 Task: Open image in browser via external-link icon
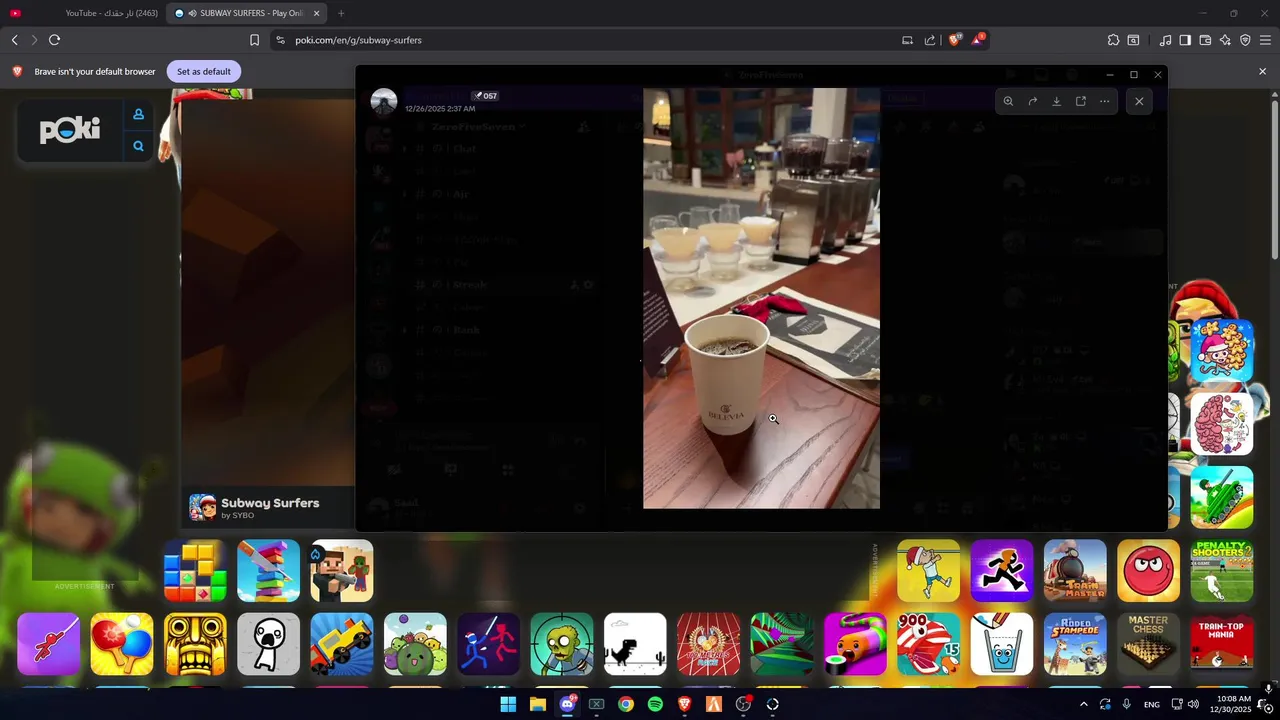click(x=1080, y=101)
